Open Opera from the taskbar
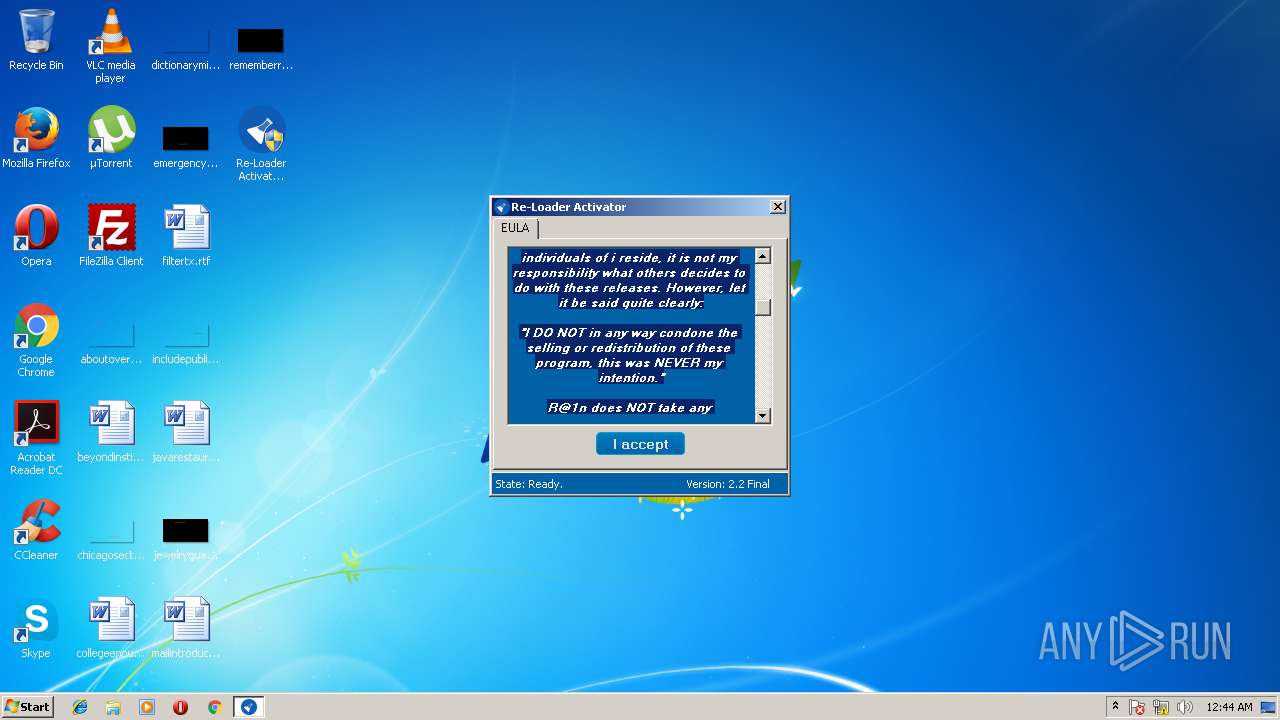This screenshot has width=1280, height=720. pos(181,707)
